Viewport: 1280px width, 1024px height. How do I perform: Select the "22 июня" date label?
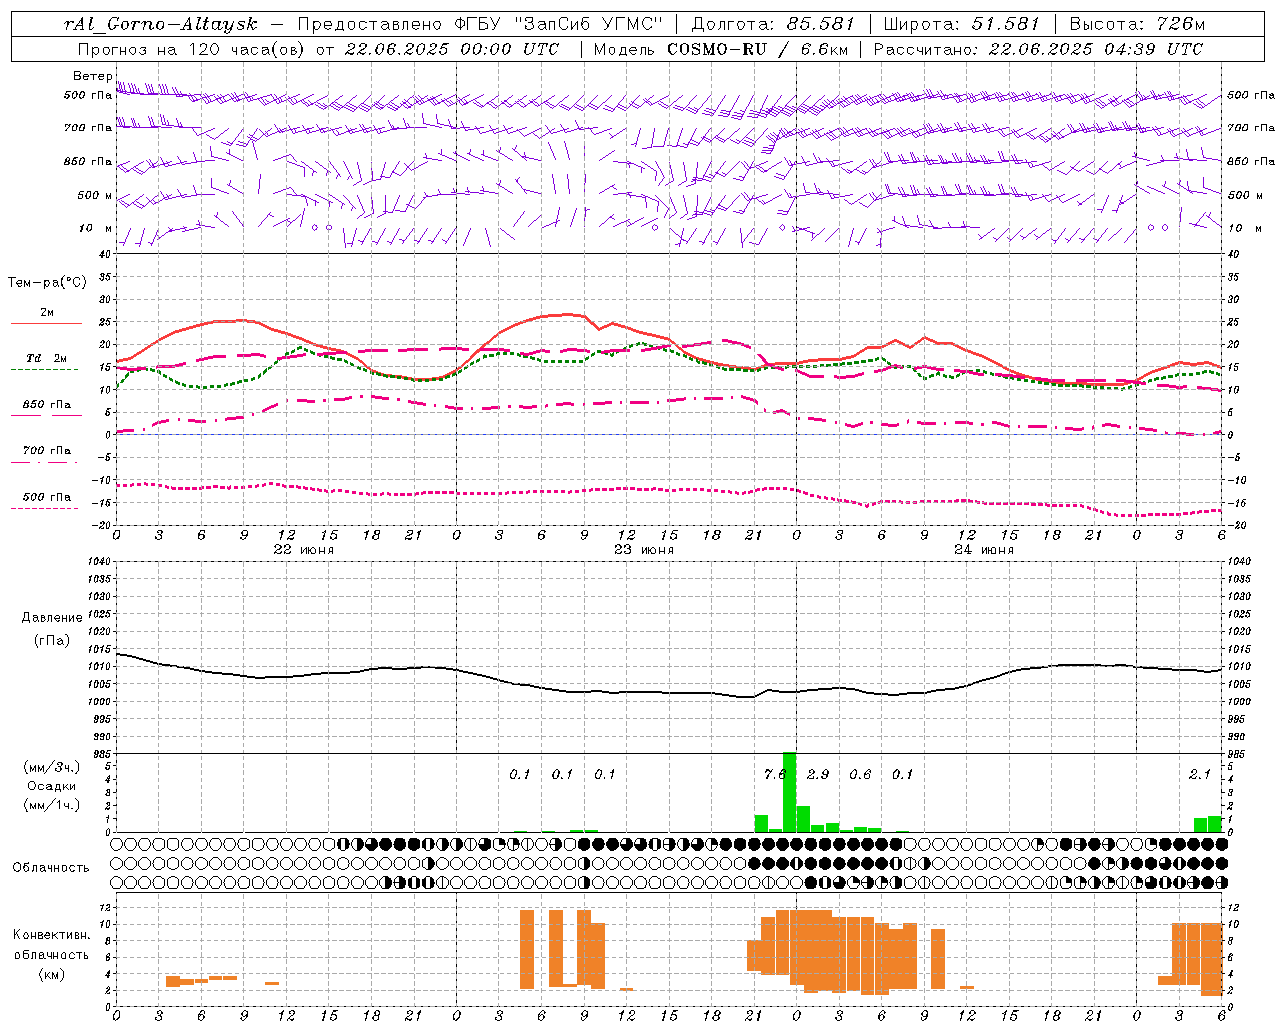coord(304,550)
